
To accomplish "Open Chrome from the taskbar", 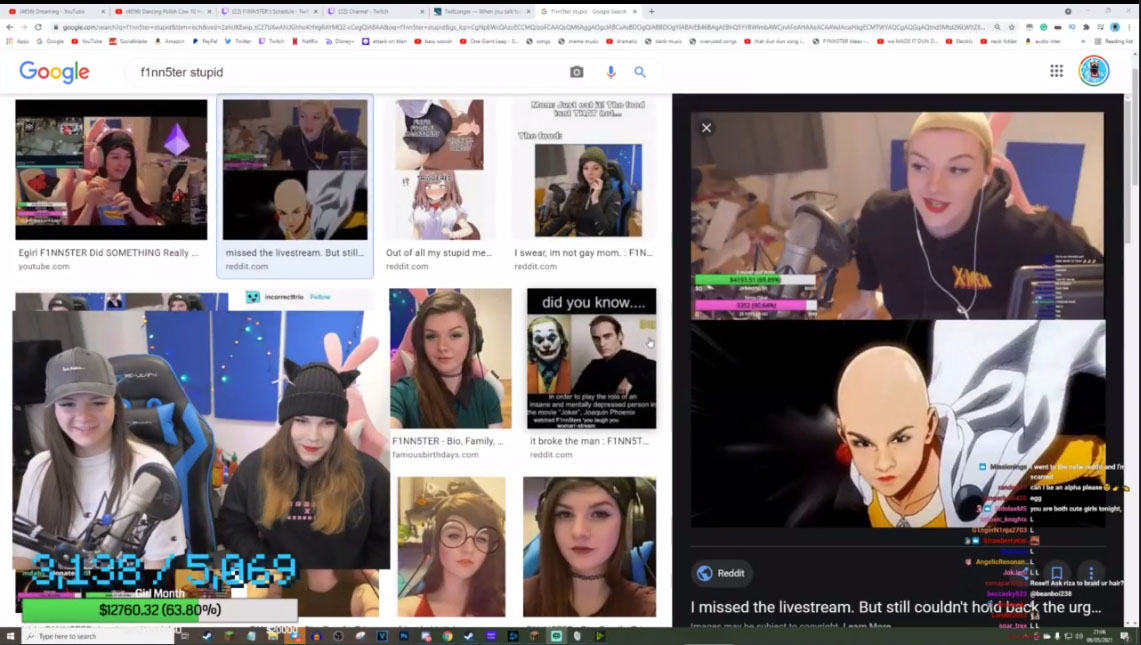I will click(447, 636).
